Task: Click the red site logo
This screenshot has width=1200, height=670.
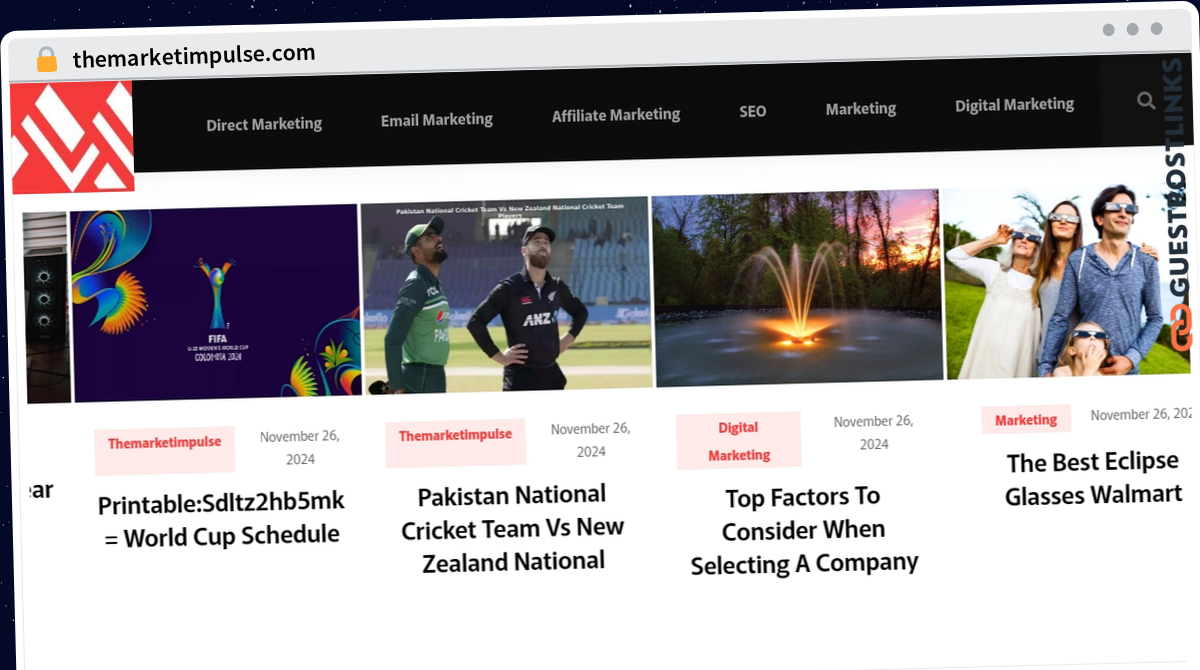Action: [x=72, y=137]
